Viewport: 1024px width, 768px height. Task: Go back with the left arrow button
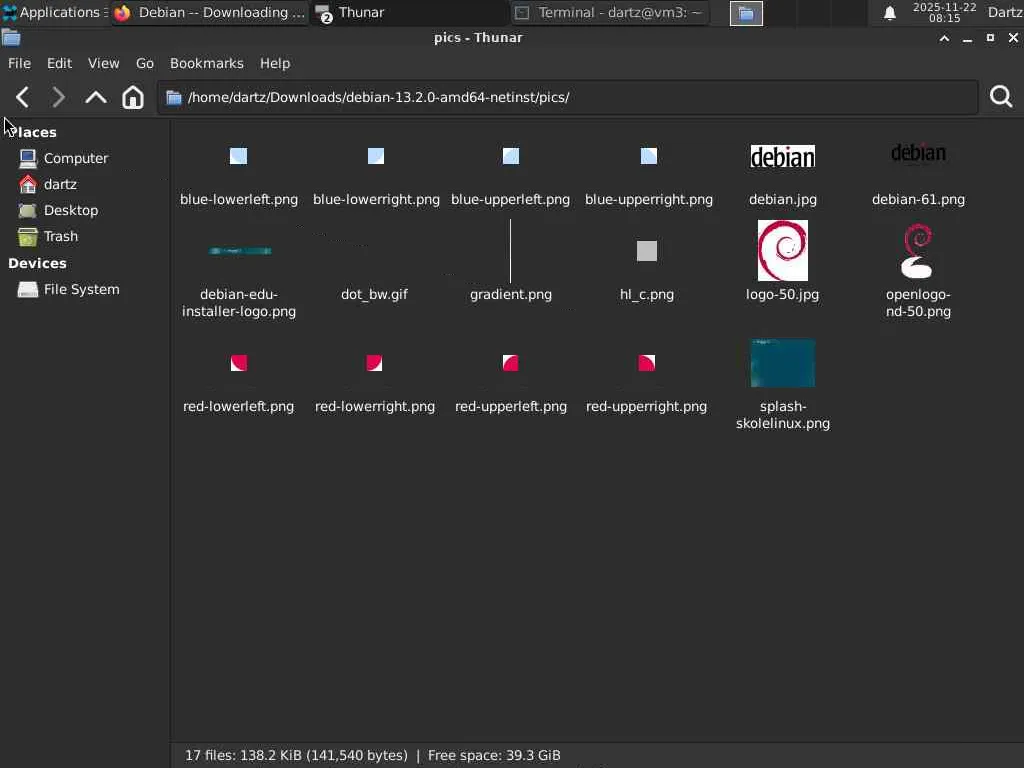pos(22,97)
